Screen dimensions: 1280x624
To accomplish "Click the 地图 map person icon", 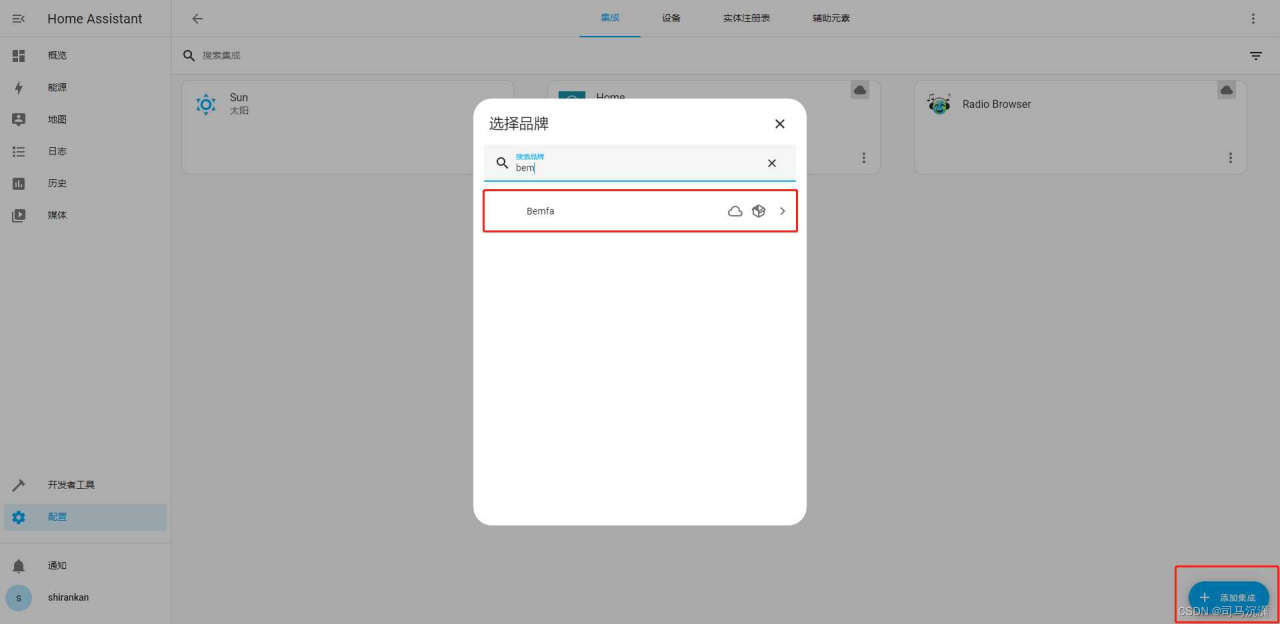I will (x=18, y=119).
